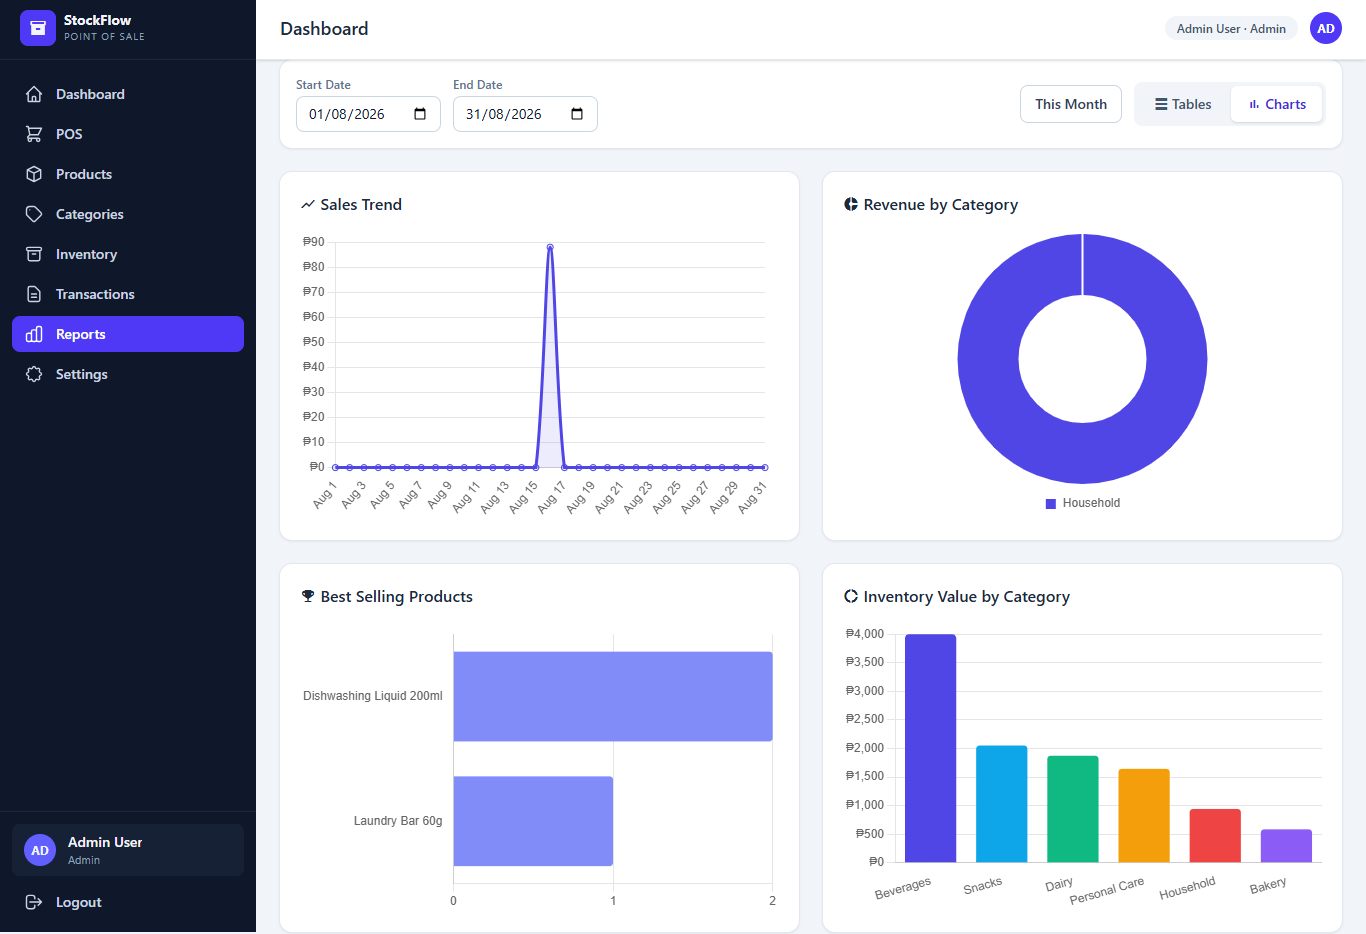Screen dimensions: 1366x934
Task: Click the Inventory Value by Category heading
Action: (967, 596)
